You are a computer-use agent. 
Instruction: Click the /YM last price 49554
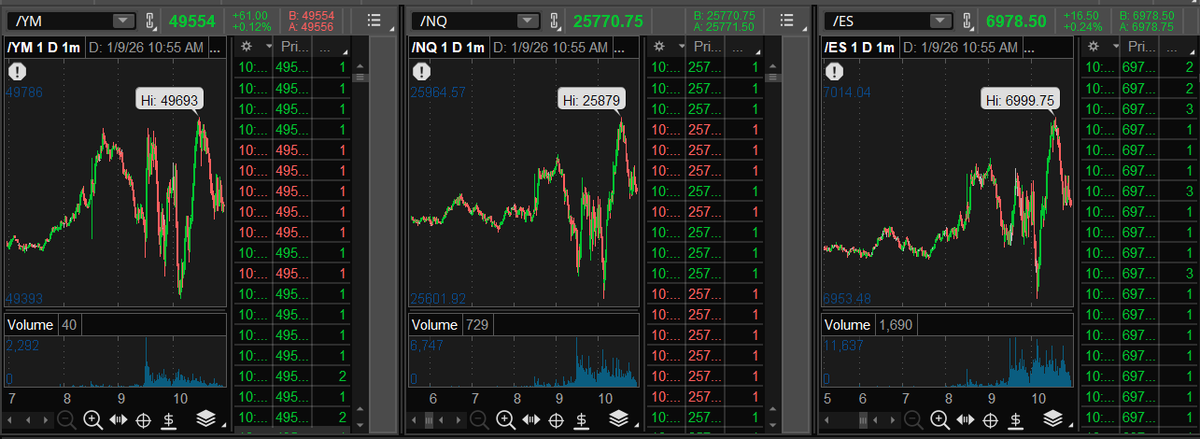tap(192, 21)
